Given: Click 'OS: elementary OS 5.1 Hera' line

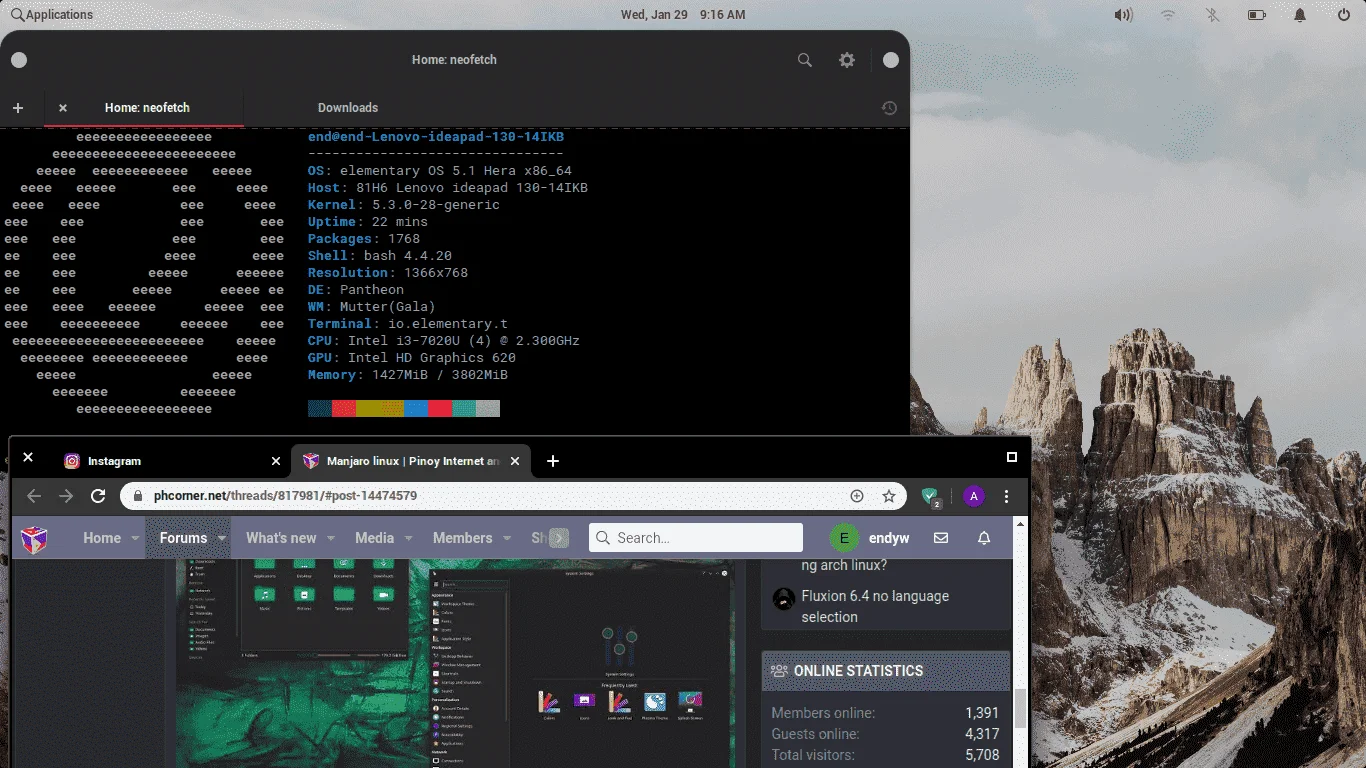Looking at the screenshot, I should (x=440, y=171).
